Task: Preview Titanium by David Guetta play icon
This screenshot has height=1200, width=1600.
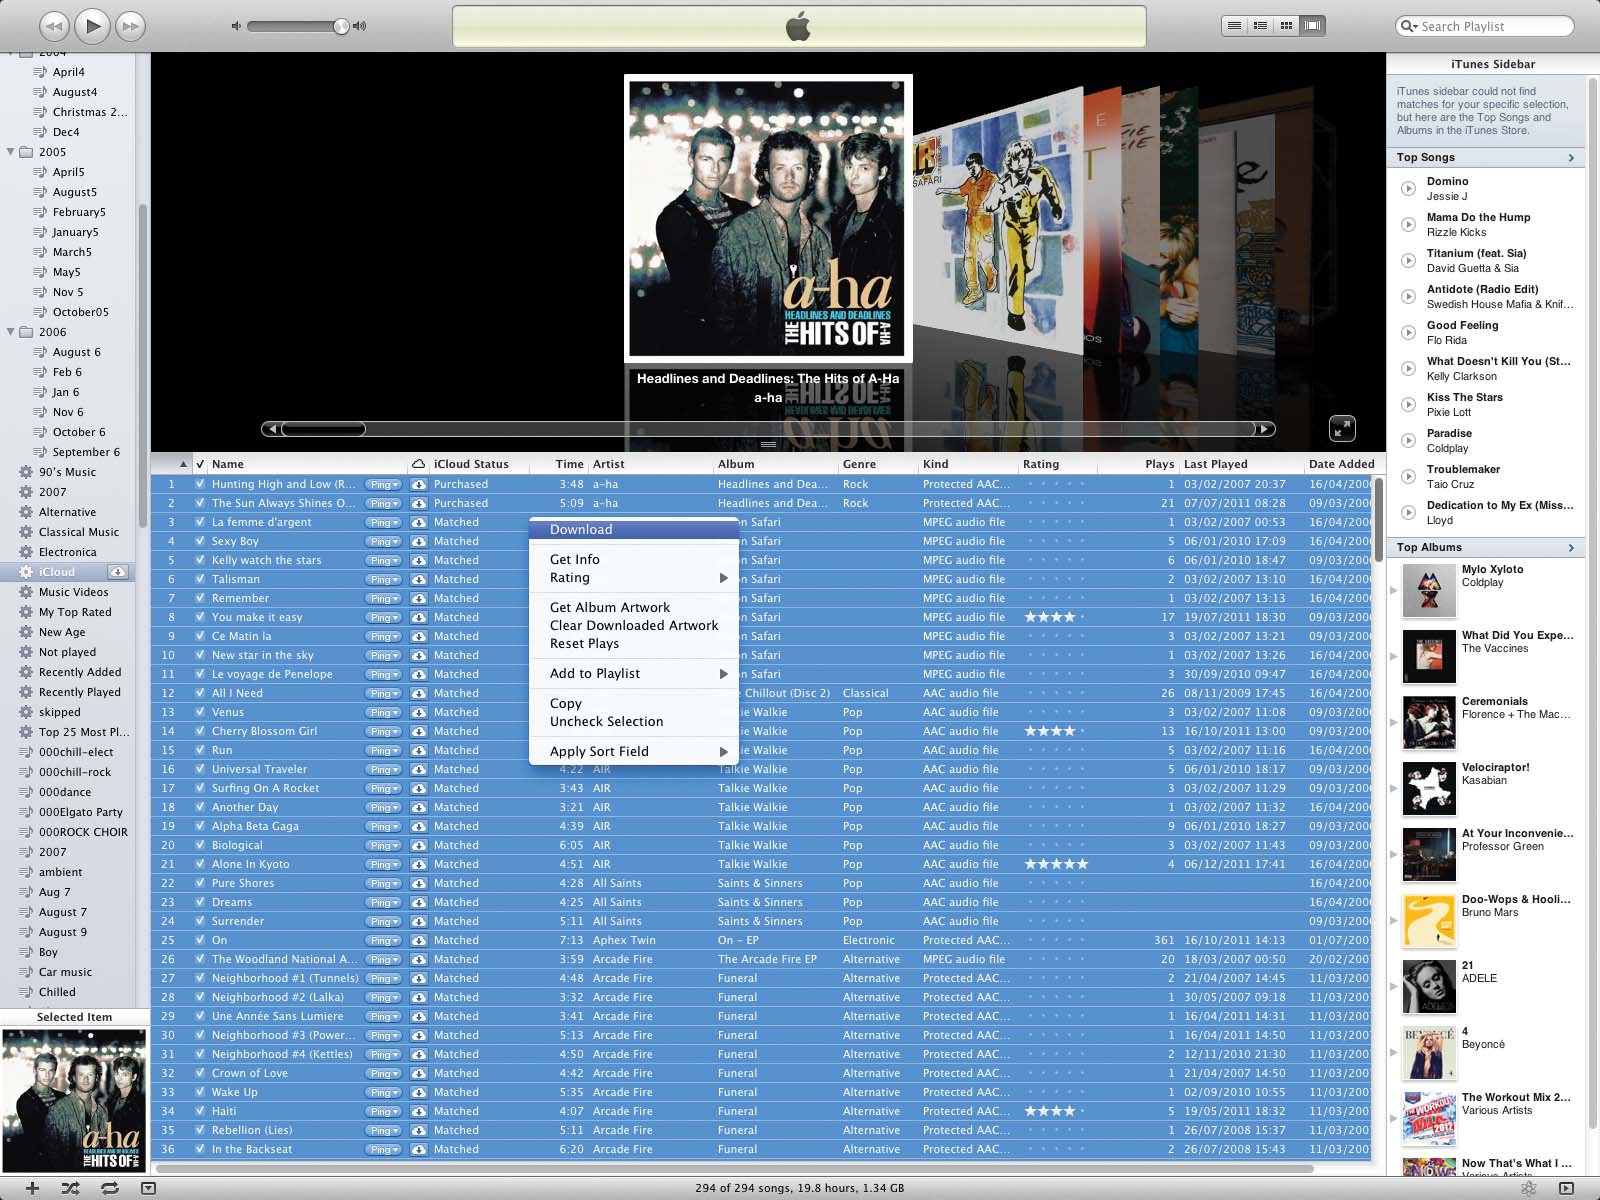Action: [1408, 260]
